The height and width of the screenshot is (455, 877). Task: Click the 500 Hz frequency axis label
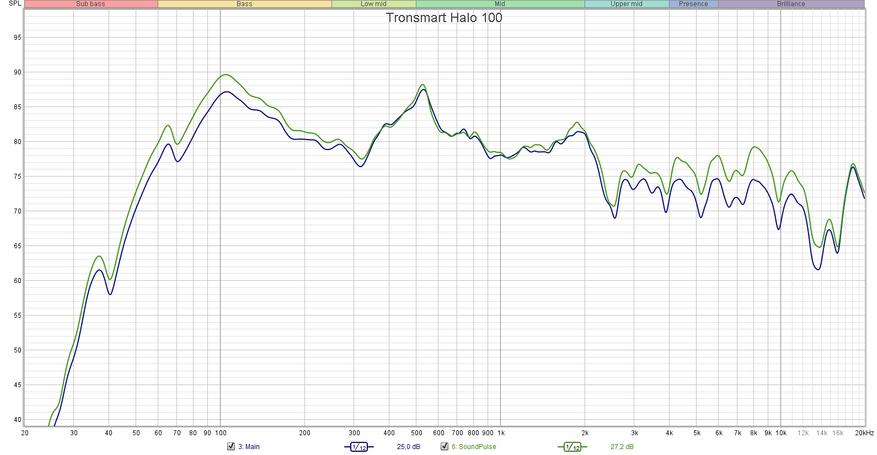pyautogui.click(x=416, y=433)
